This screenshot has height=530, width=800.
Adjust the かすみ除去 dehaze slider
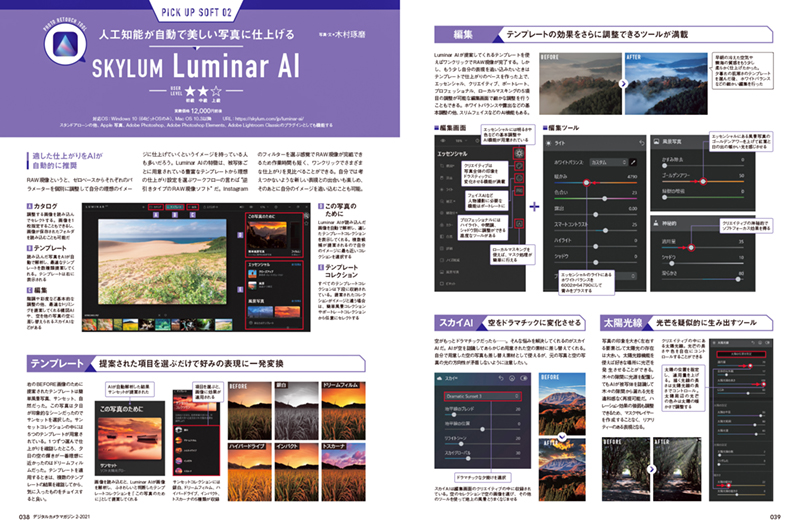coord(703,166)
